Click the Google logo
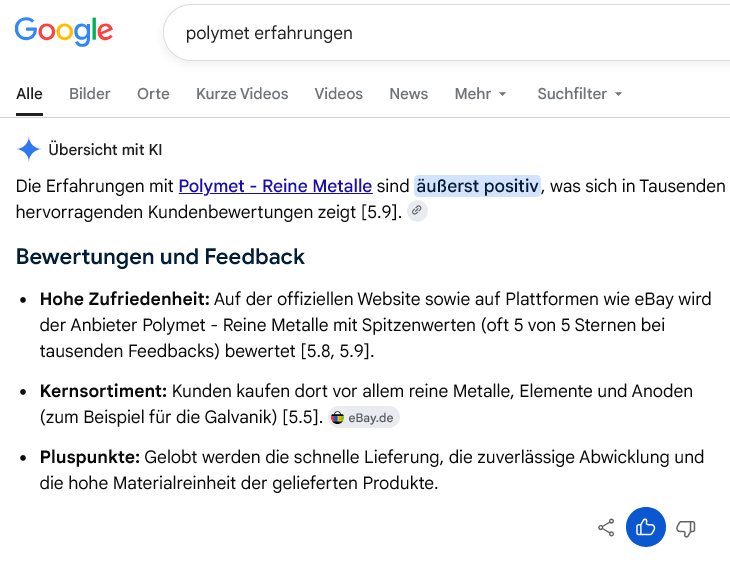 [x=64, y=31]
